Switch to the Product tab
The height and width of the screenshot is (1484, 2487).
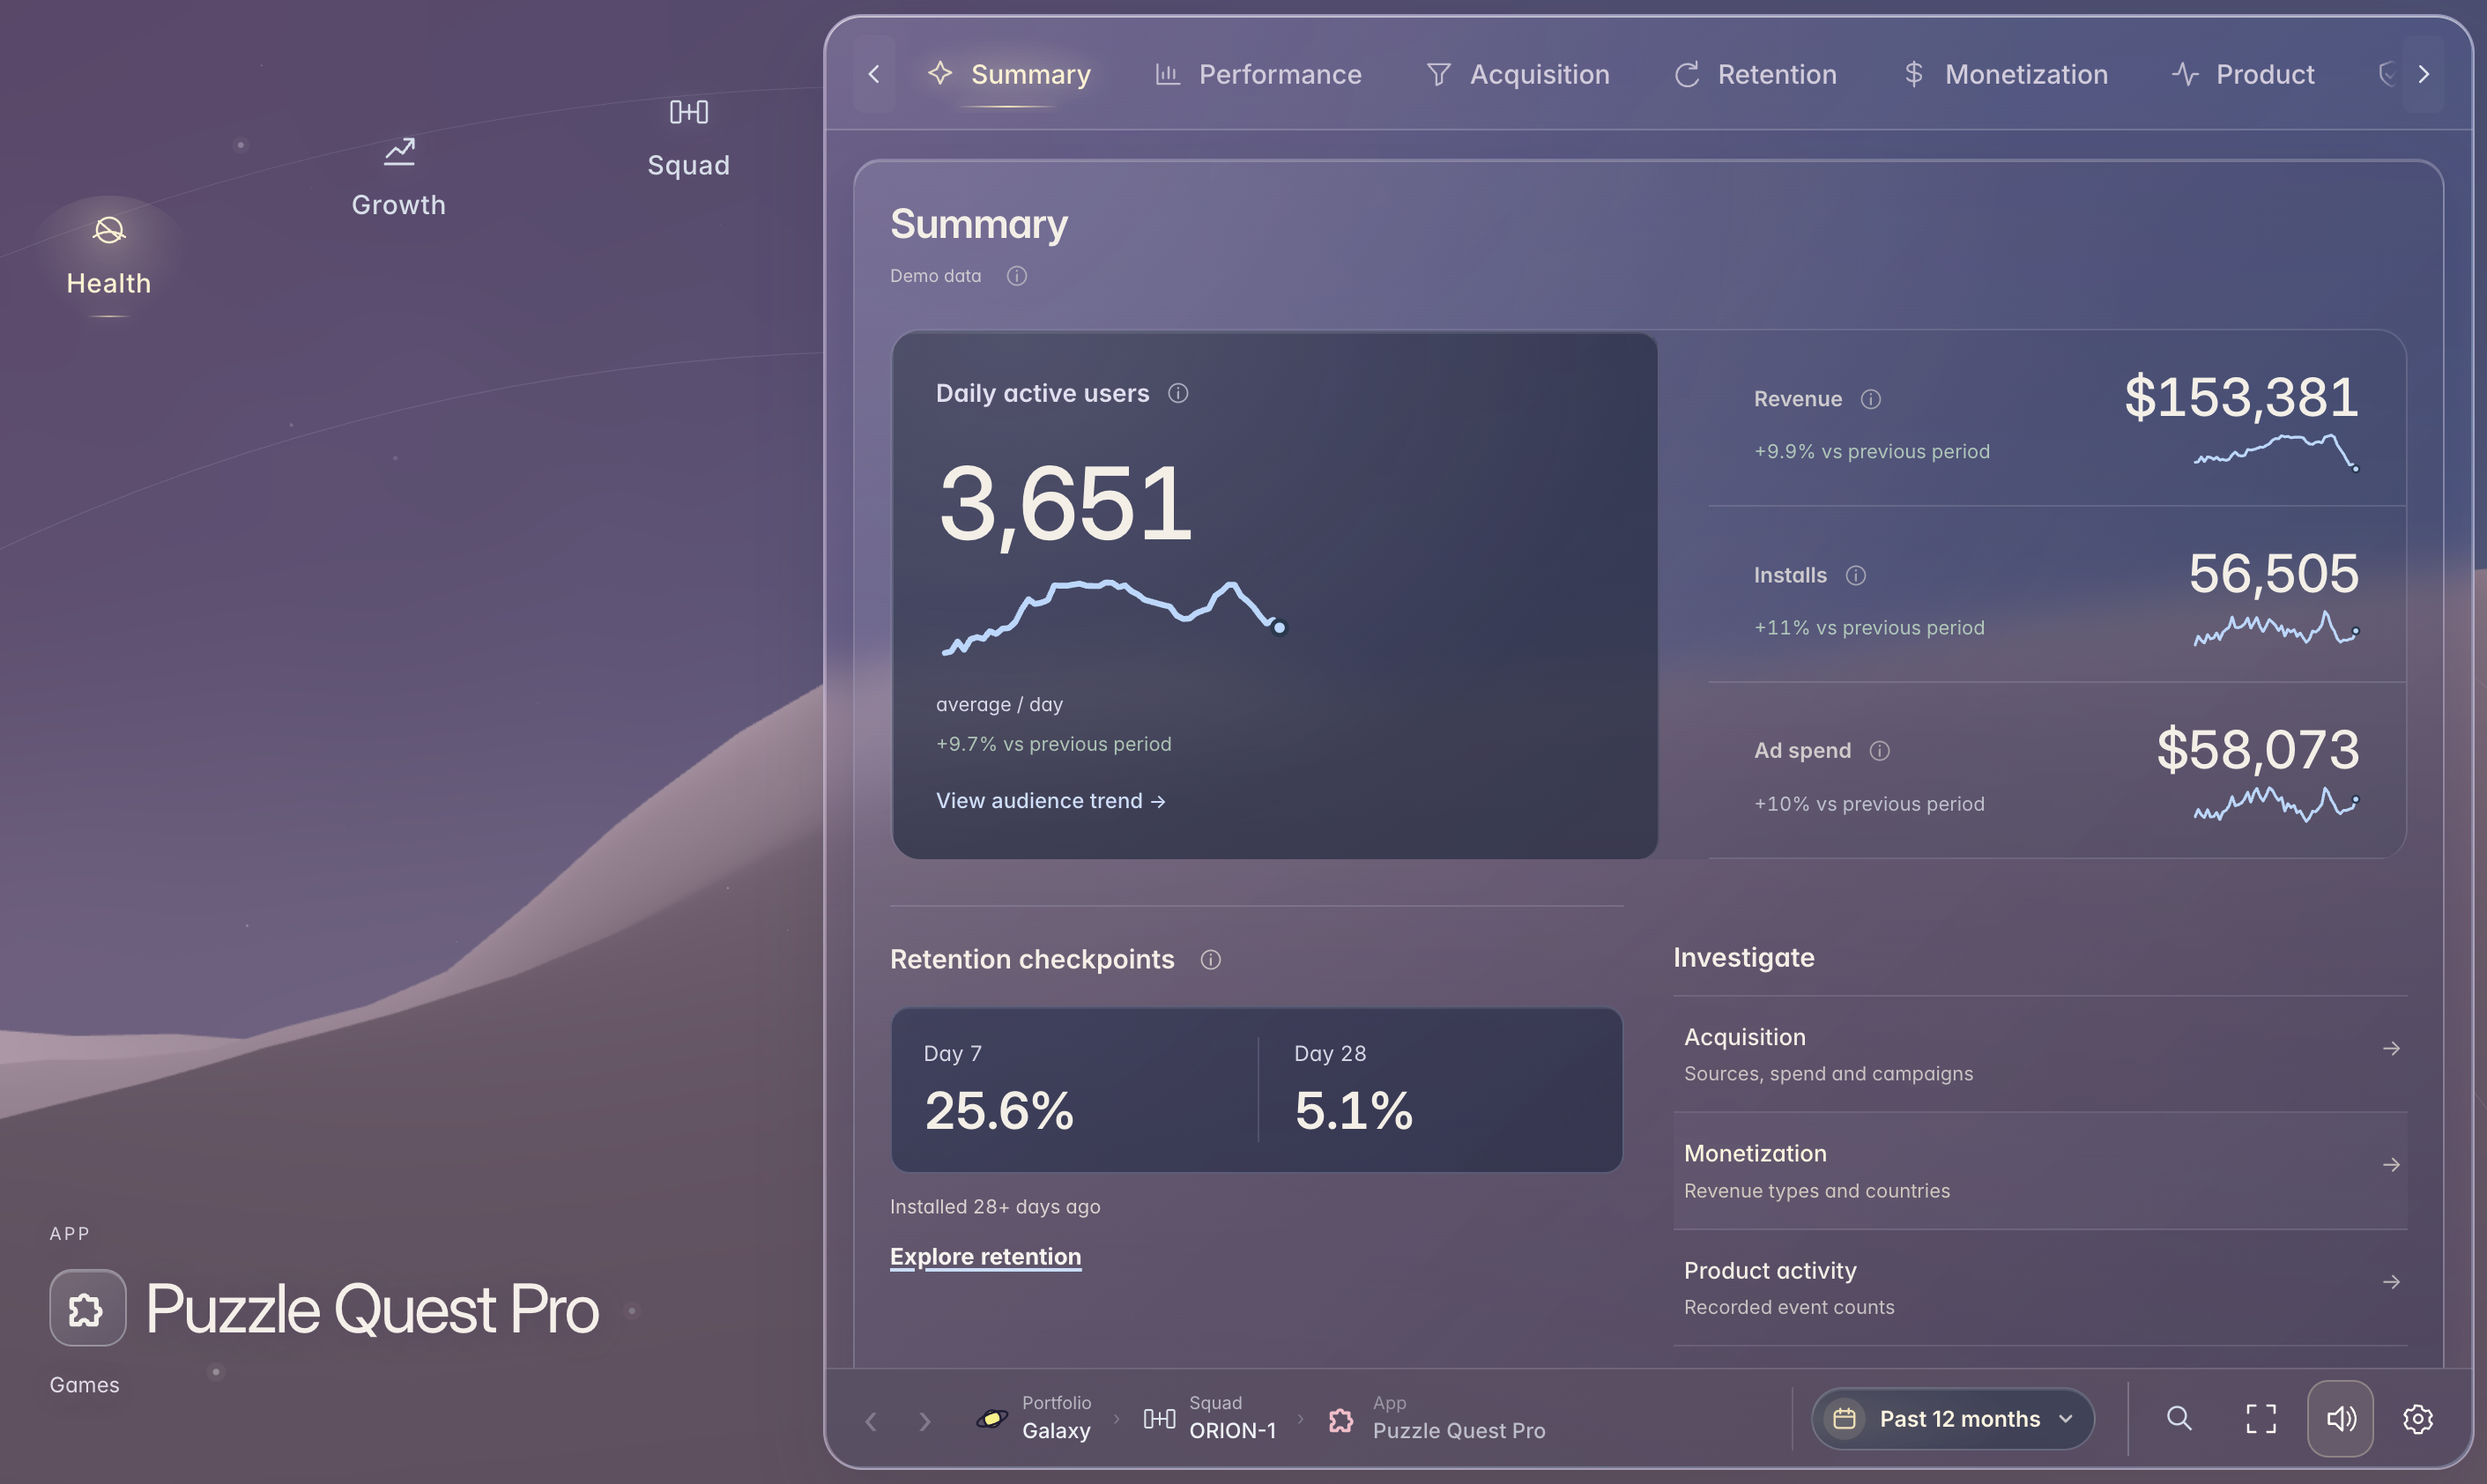pyautogui.click(x=2244, y=74)
